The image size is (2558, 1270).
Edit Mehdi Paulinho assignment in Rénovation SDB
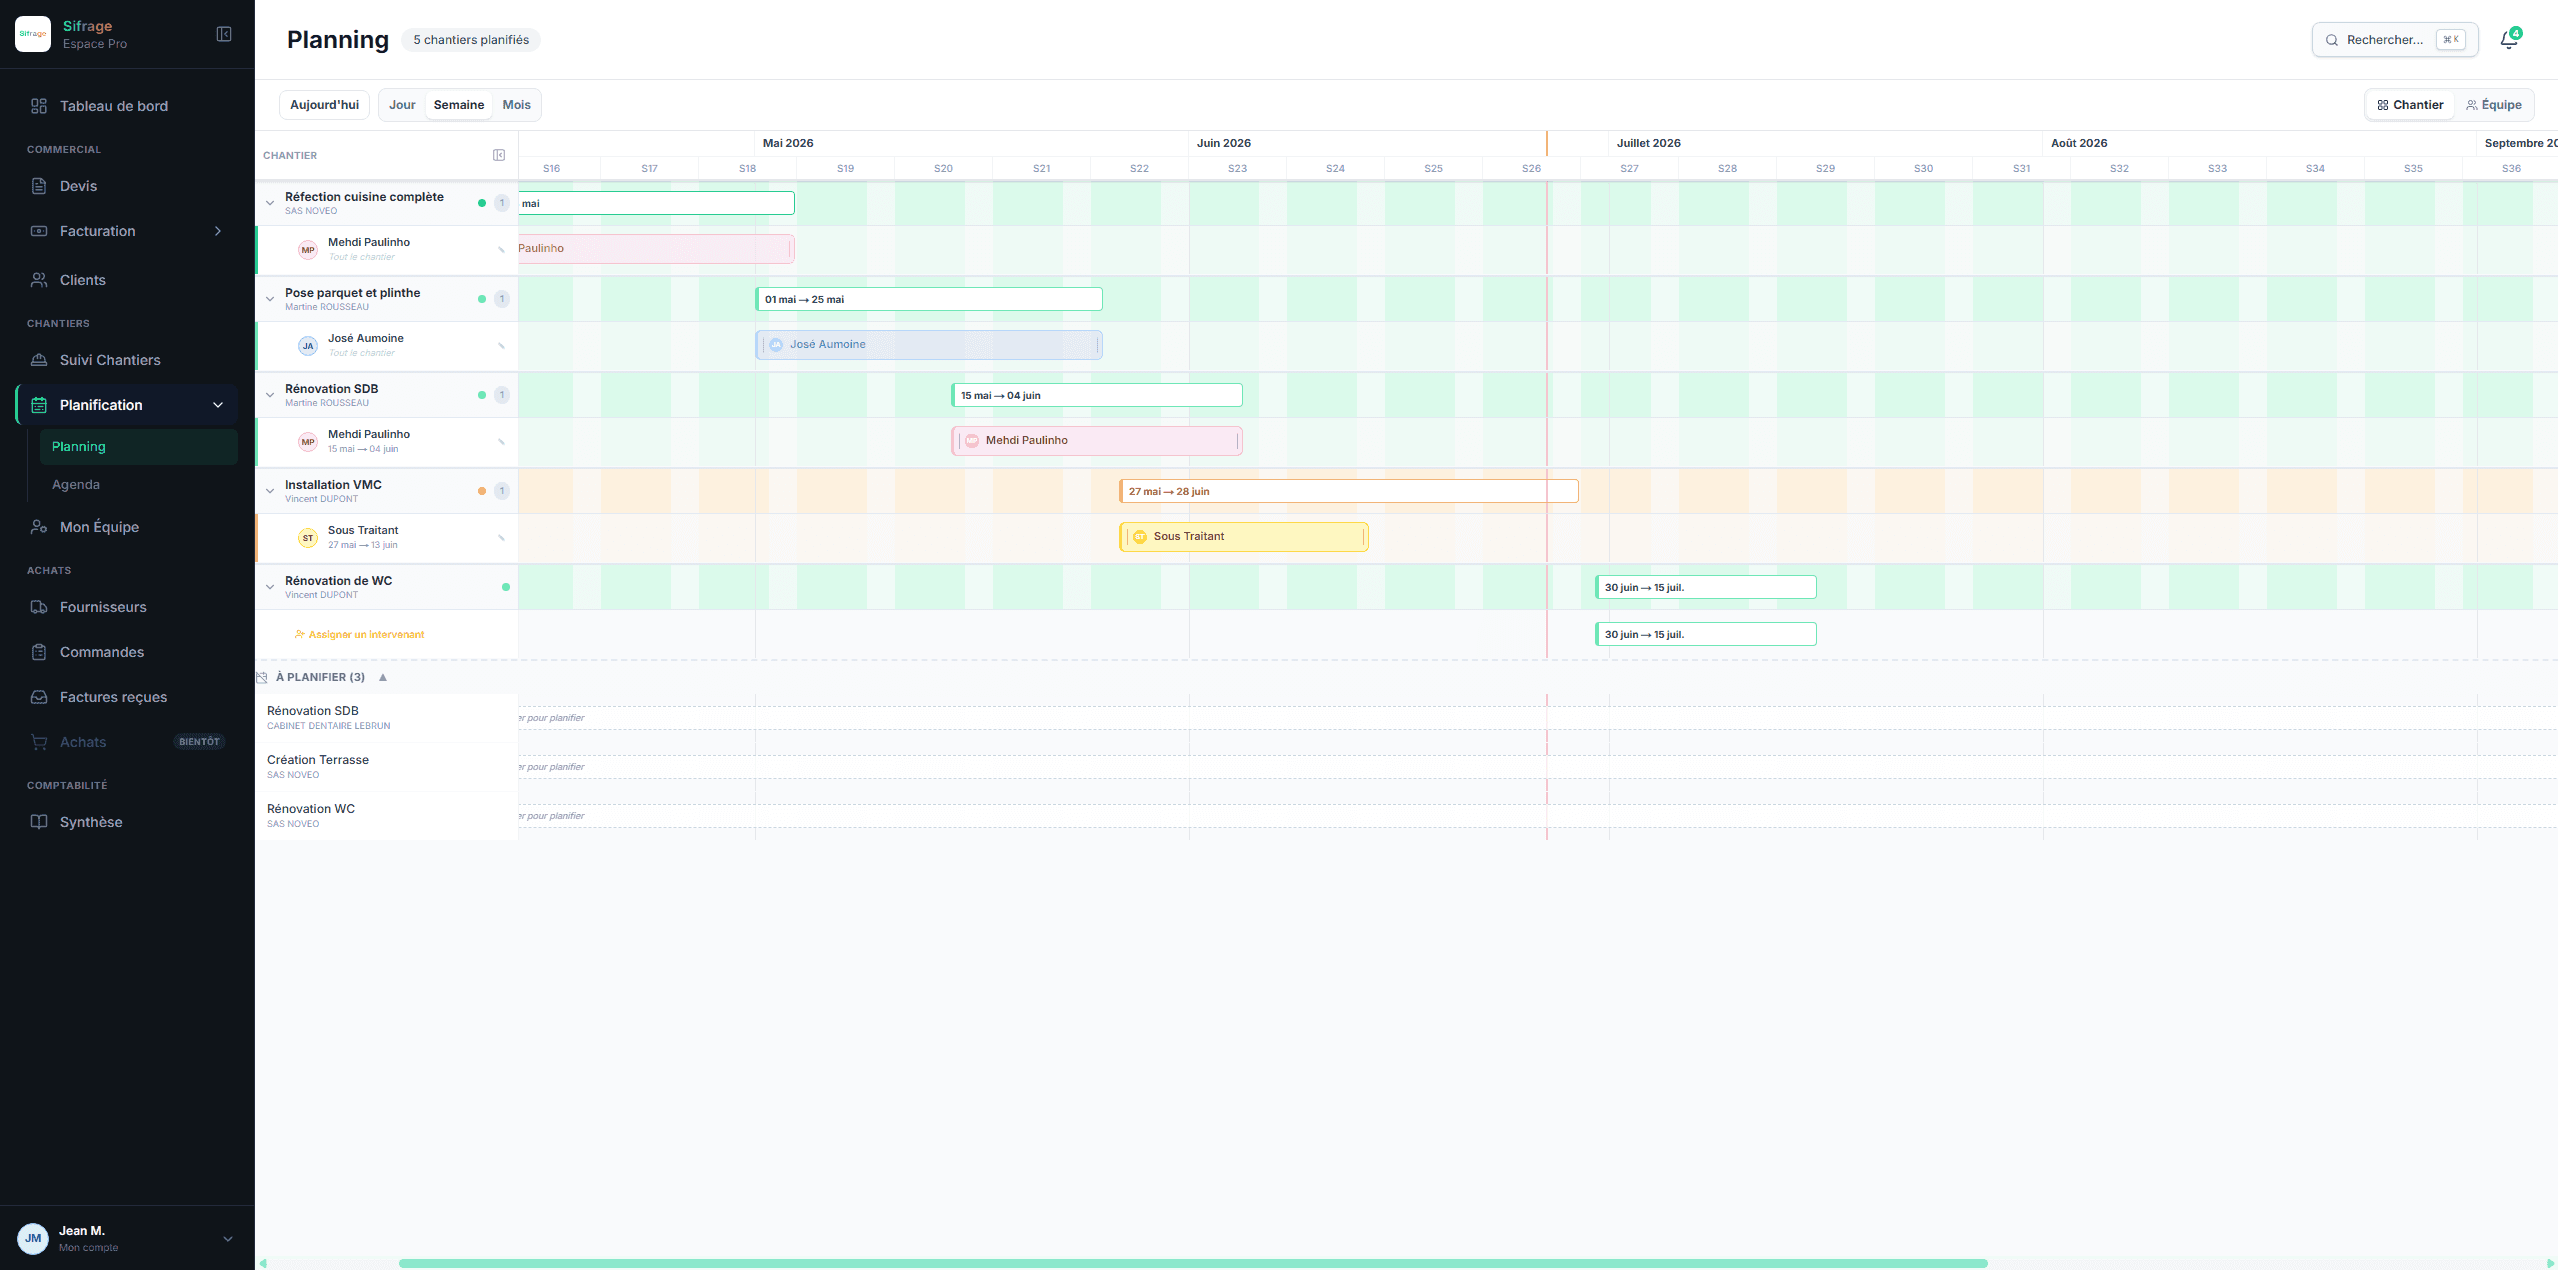[x=501, y=442]
